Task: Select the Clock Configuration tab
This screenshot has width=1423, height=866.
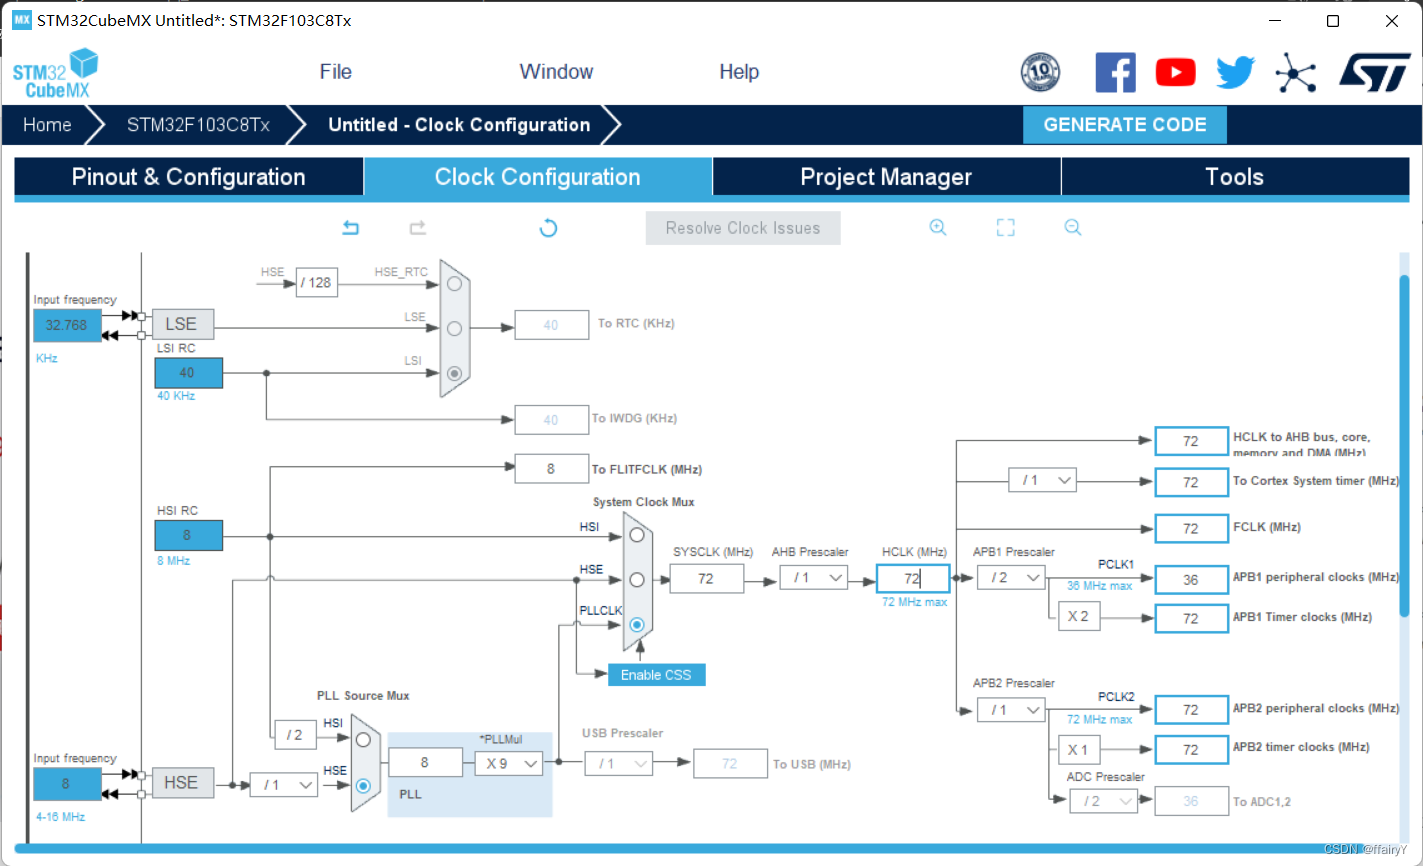Action: point(538,177)
